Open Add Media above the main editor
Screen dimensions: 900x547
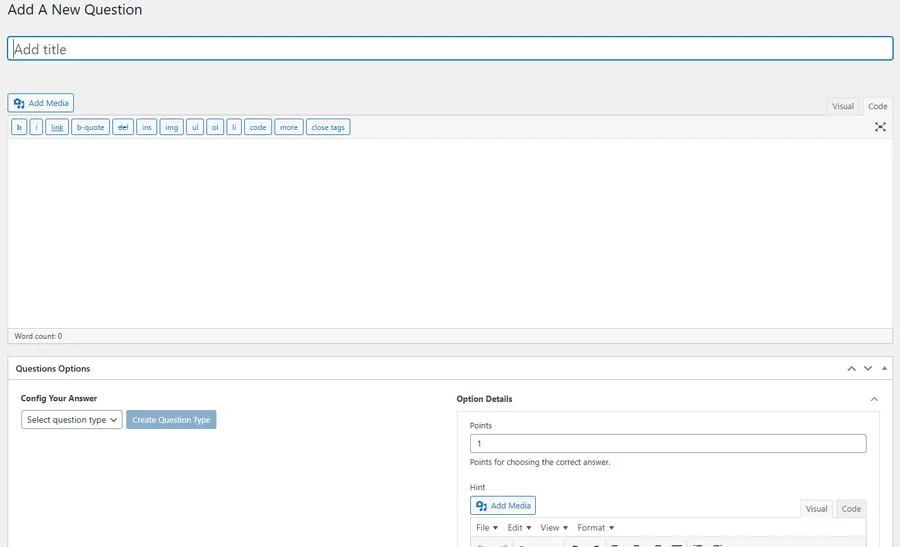point(41,103)
